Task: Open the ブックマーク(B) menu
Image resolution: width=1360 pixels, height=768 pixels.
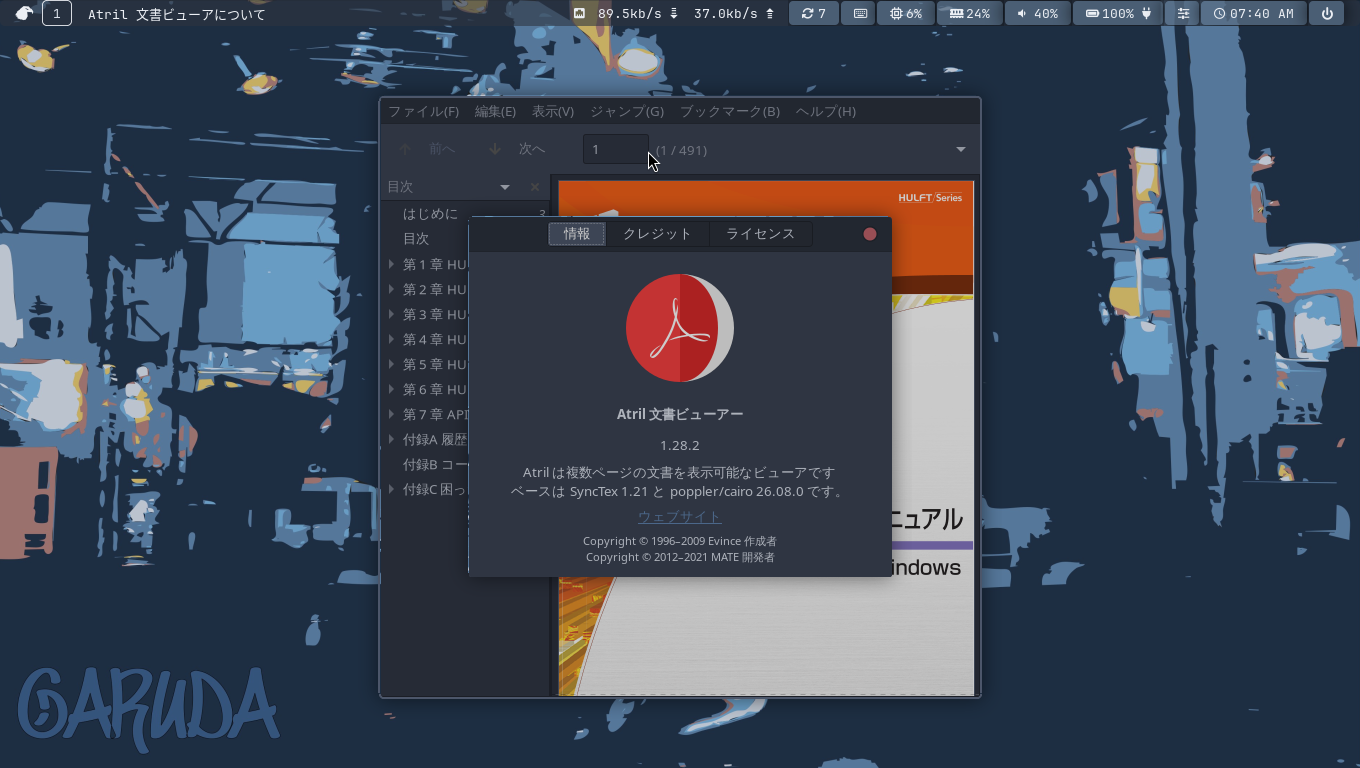Action: pos(730,111)
